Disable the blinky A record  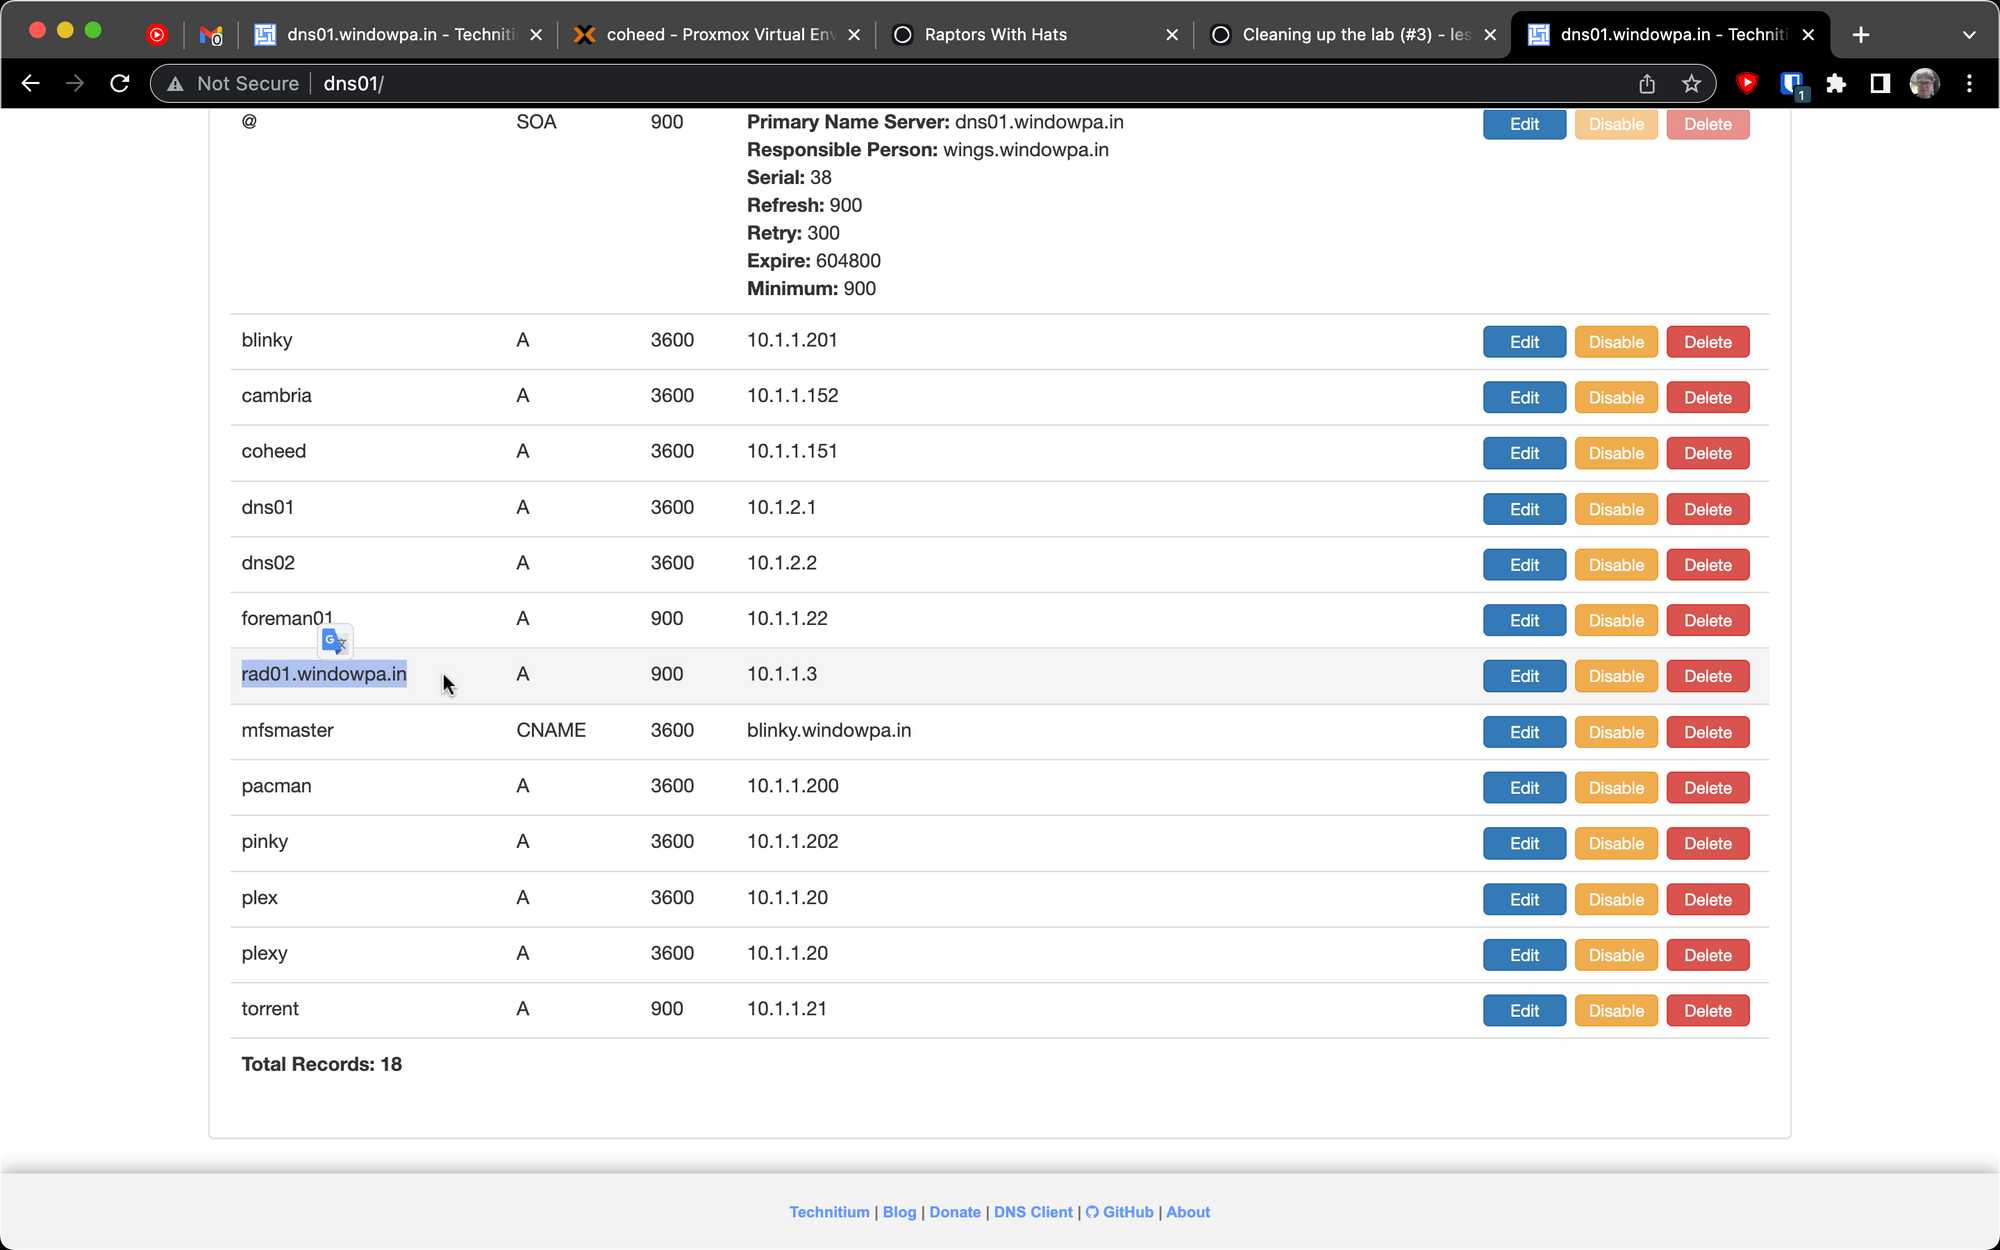tap(1615, 342)
